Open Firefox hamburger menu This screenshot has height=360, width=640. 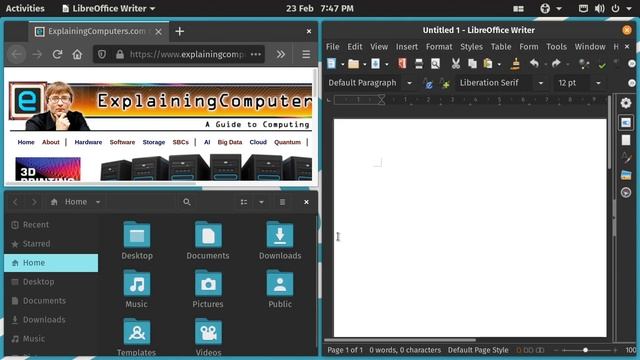point(306,54)
